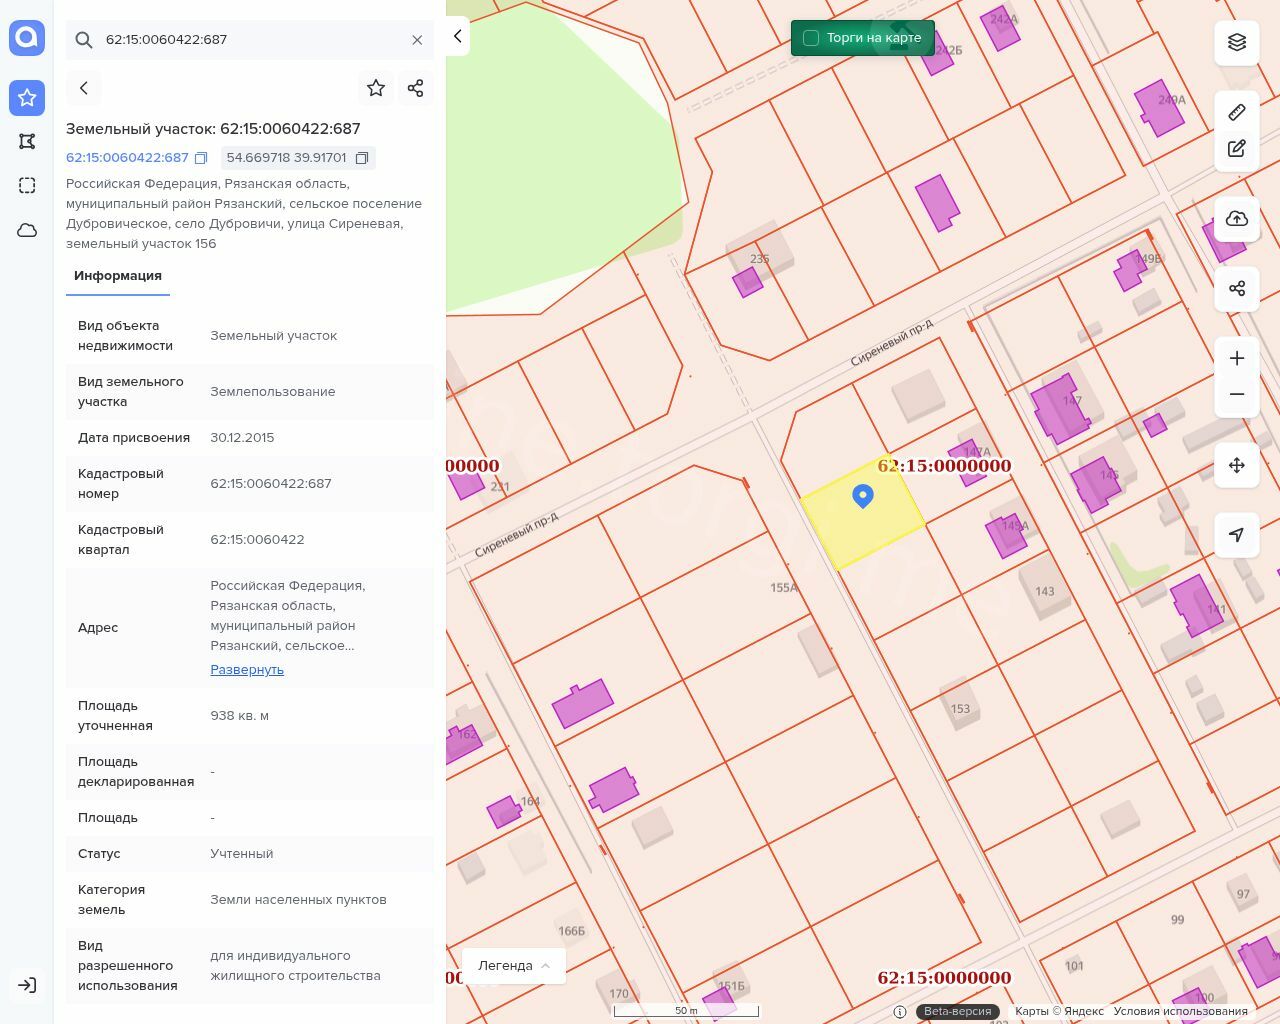Select the ruler measurement tool
The height and width of the screenshot is (1024, 1280).
[1237, 112]
